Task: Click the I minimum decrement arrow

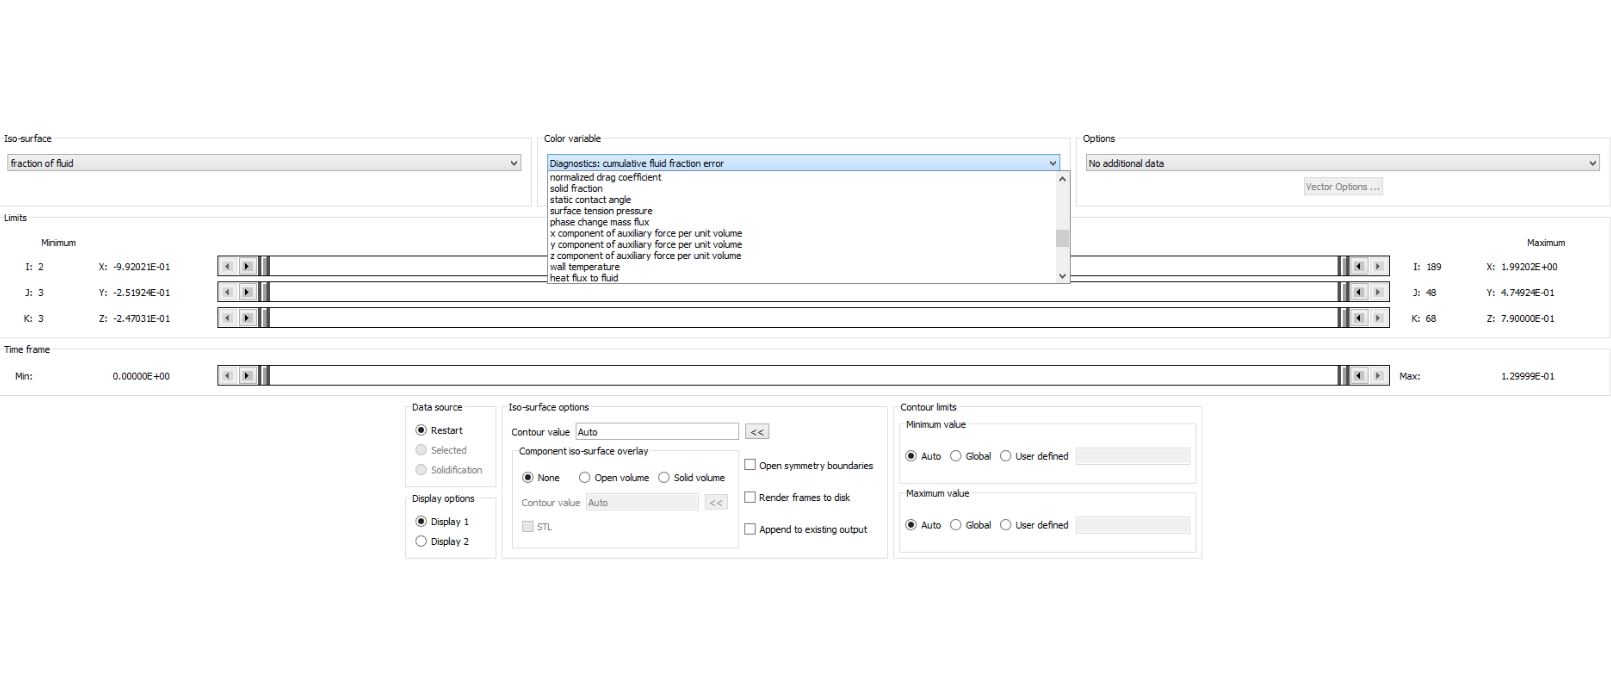Action: coord(227,266)
